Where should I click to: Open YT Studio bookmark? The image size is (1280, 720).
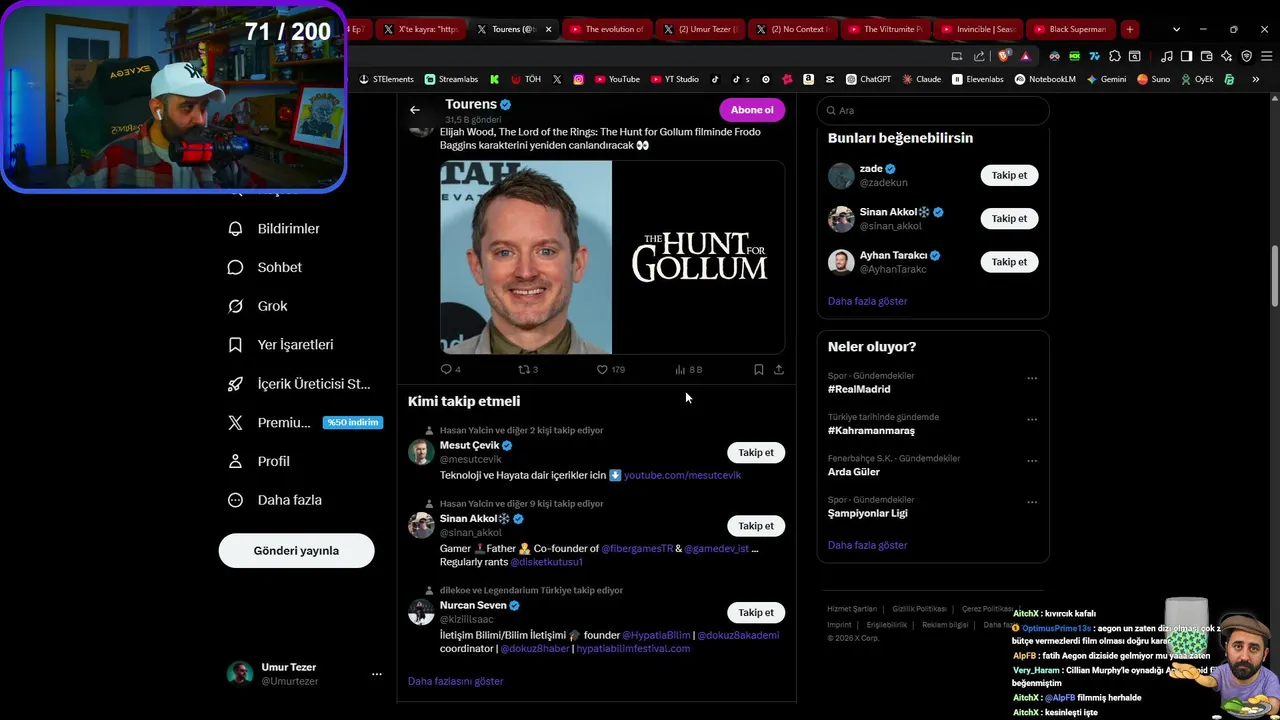(x=675, y=79)
